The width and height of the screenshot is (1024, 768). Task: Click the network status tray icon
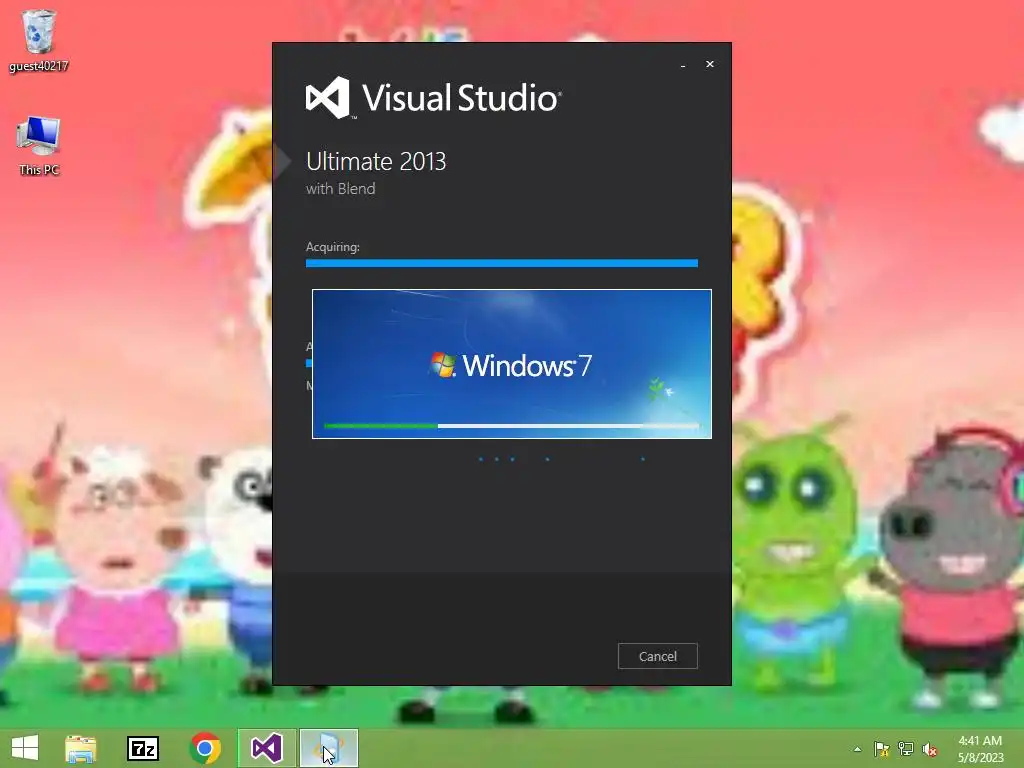click(906, 749)
